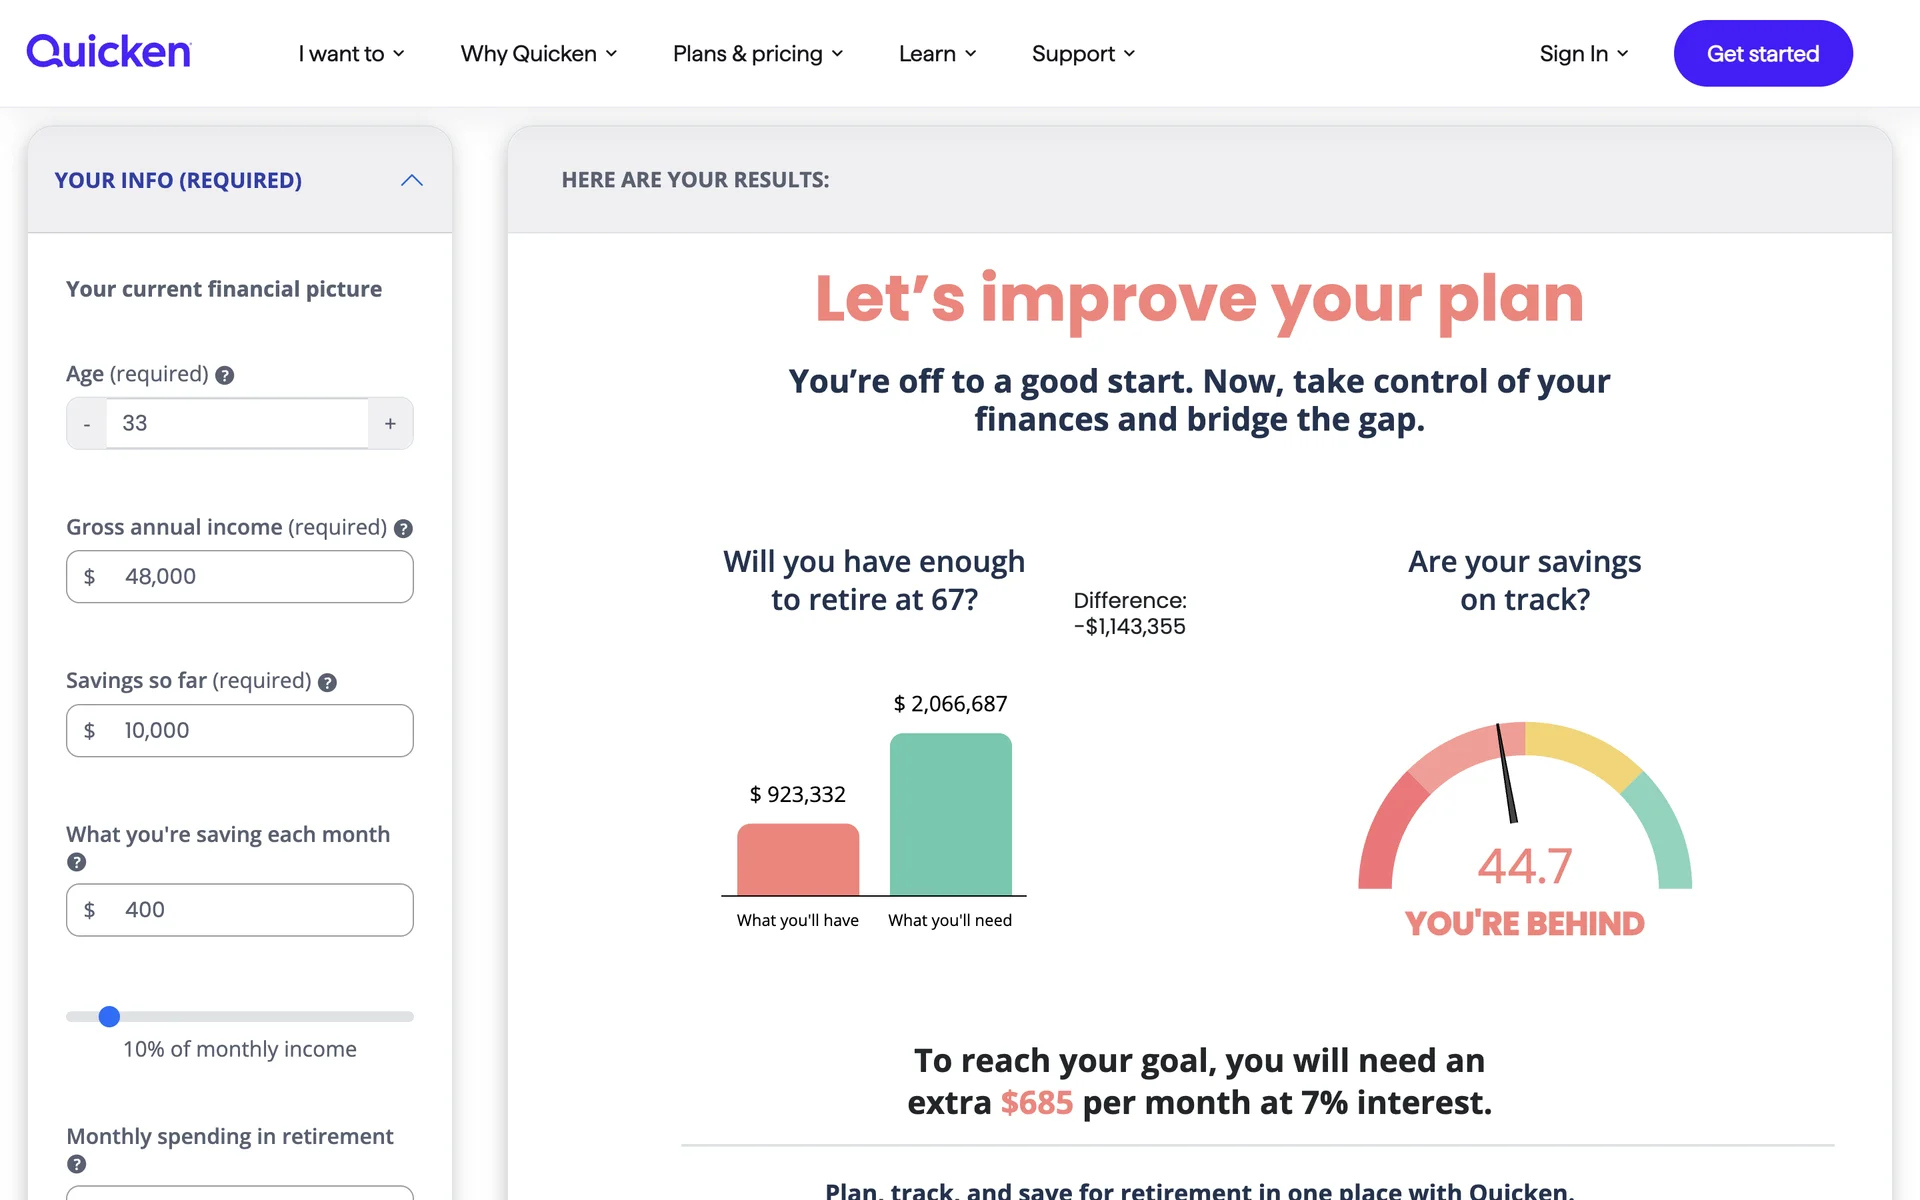Click the Monthly spending in retirement help icon
This screenshot has height=1200, width=1920.
pos(77,1164)
